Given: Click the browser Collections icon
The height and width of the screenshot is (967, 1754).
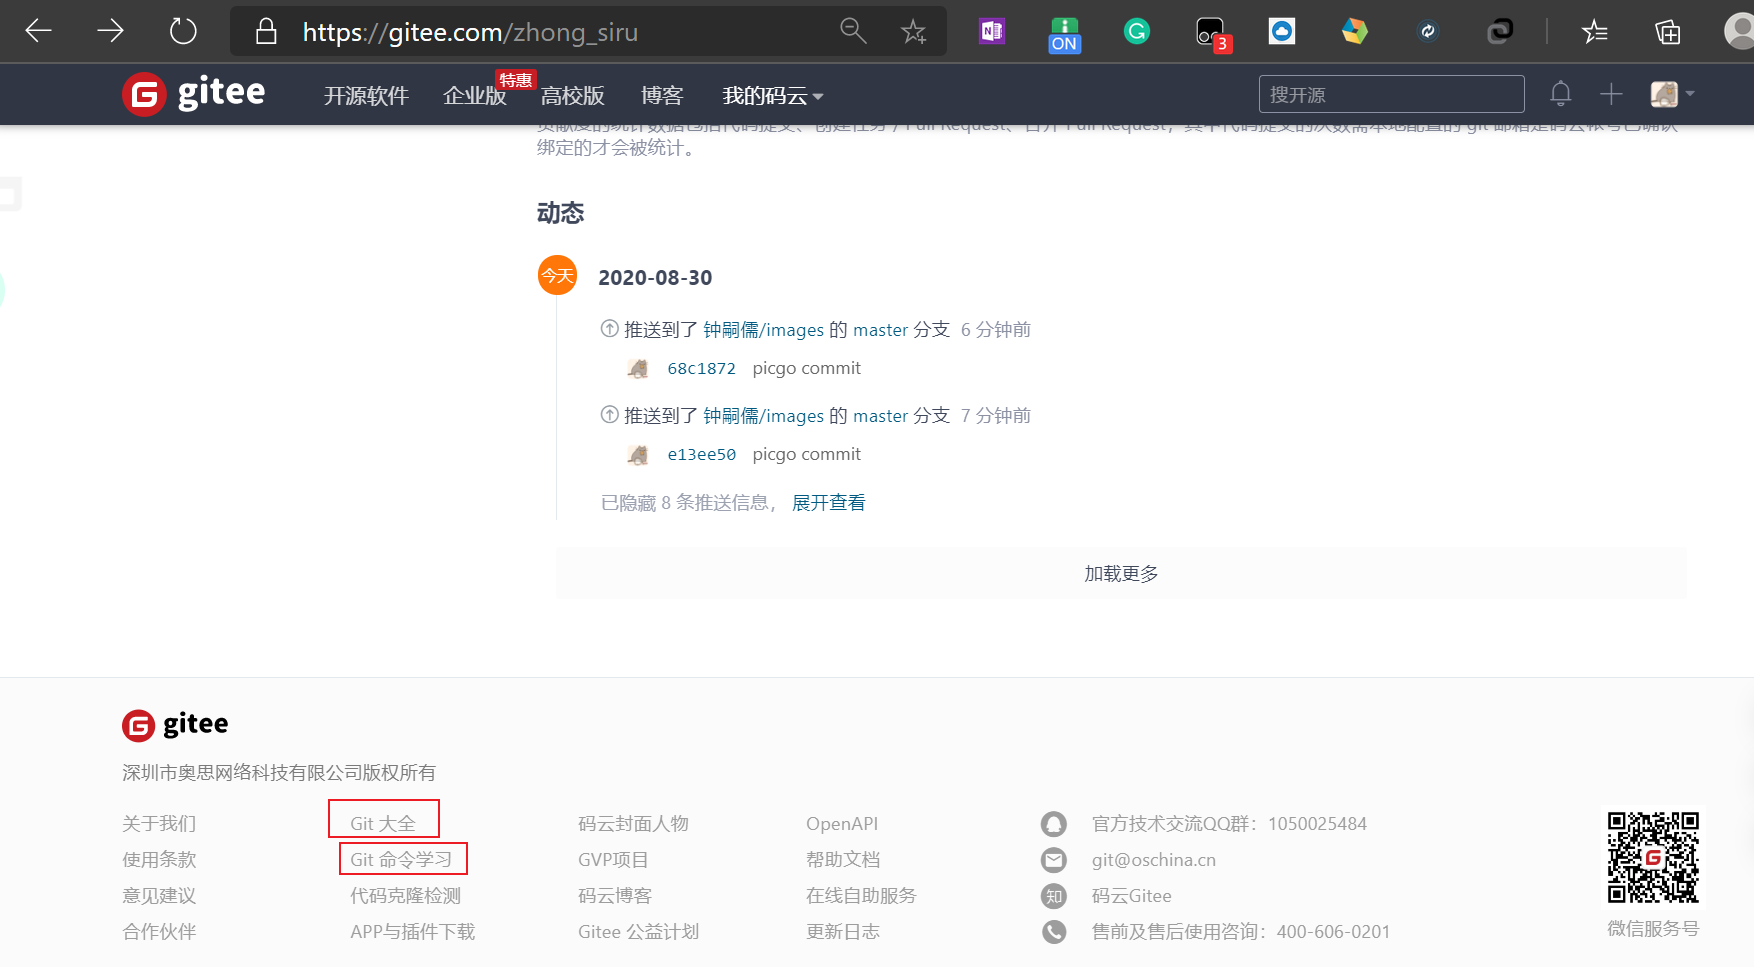Looking at the screenshot, I should click(x=1667, y=31).
